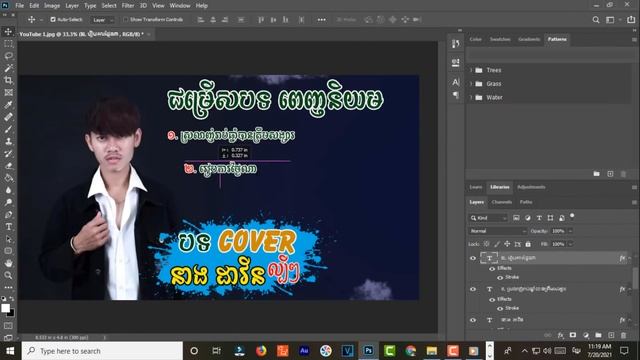Open Chrome from the taskbar
The image size is (640, 360).
[x=411, y=351]
